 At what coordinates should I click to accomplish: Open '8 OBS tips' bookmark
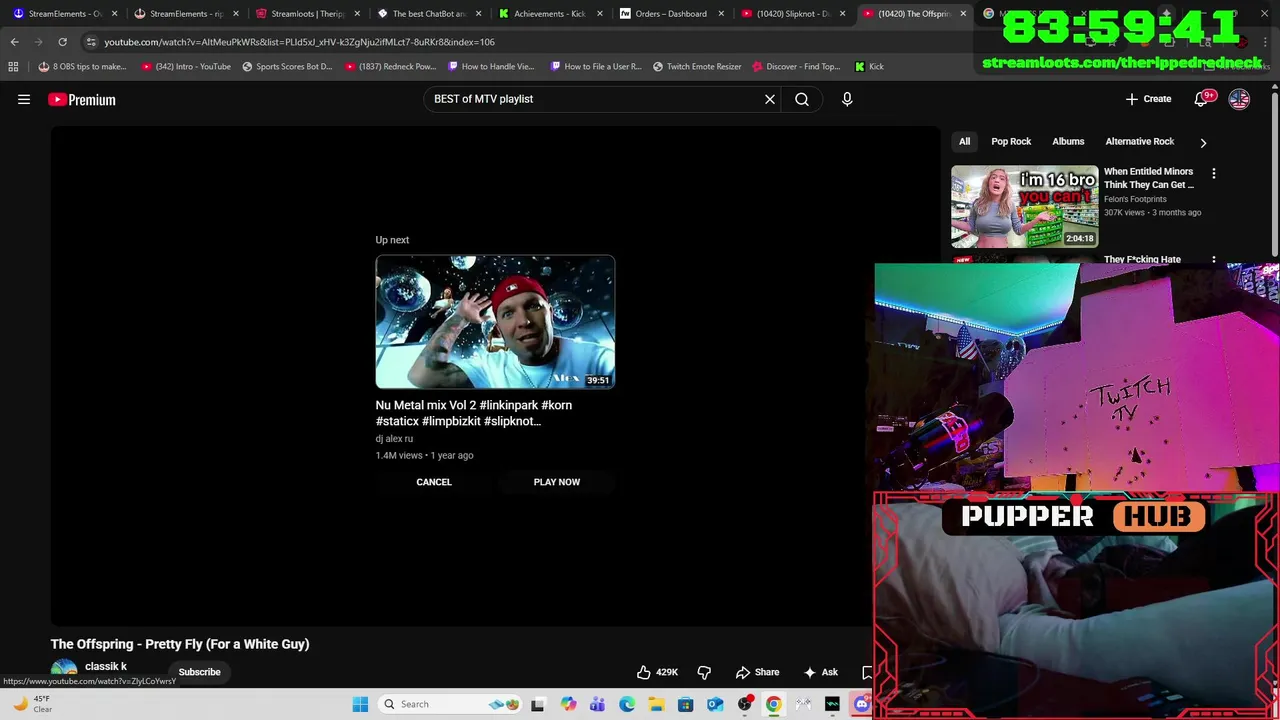click(x=82, y=66)
